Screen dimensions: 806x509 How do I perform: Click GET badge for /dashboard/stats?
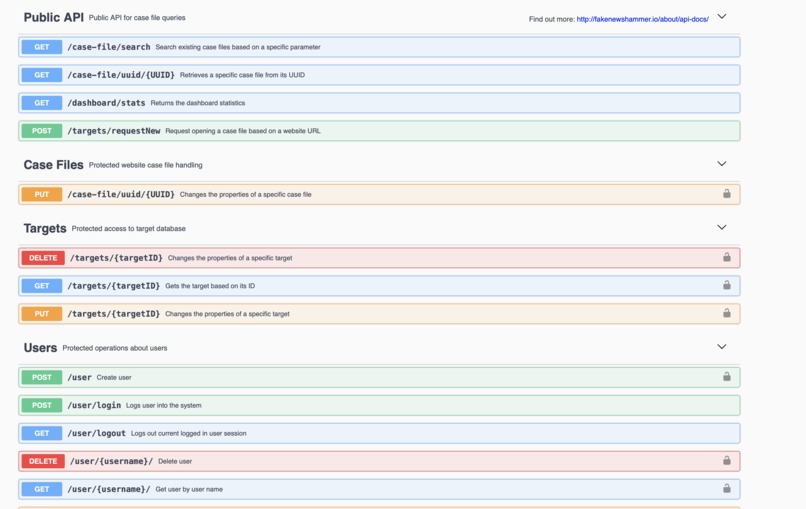42,103
